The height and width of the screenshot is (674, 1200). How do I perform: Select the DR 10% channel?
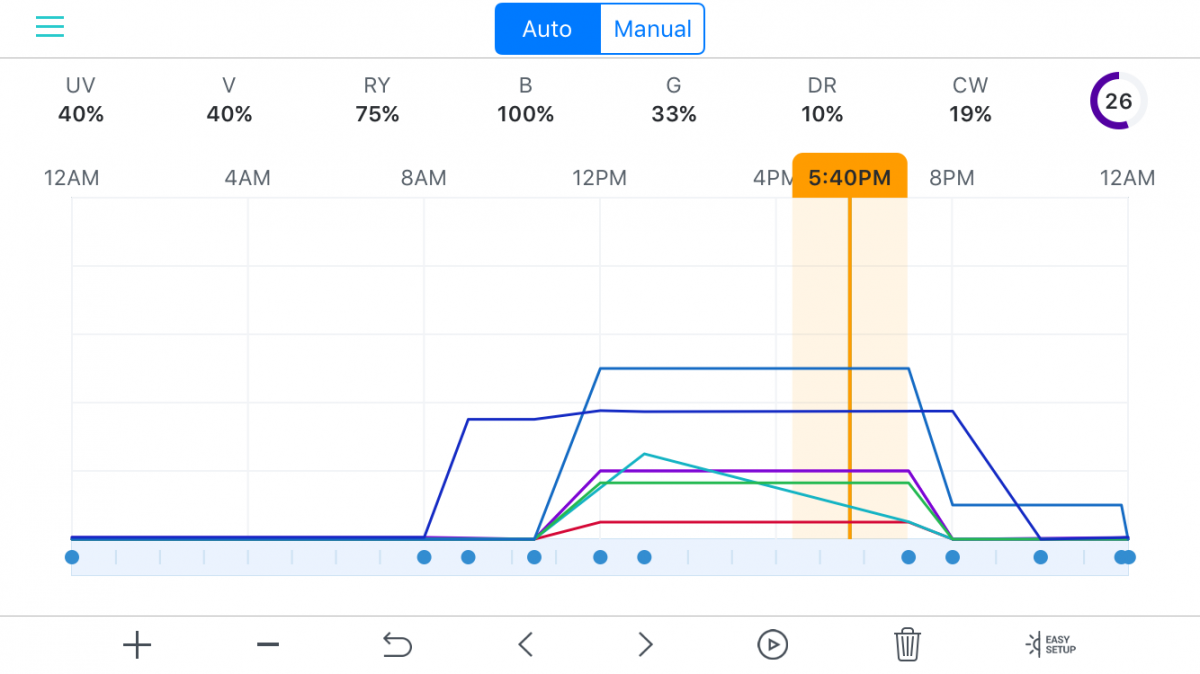click(822, 100)
